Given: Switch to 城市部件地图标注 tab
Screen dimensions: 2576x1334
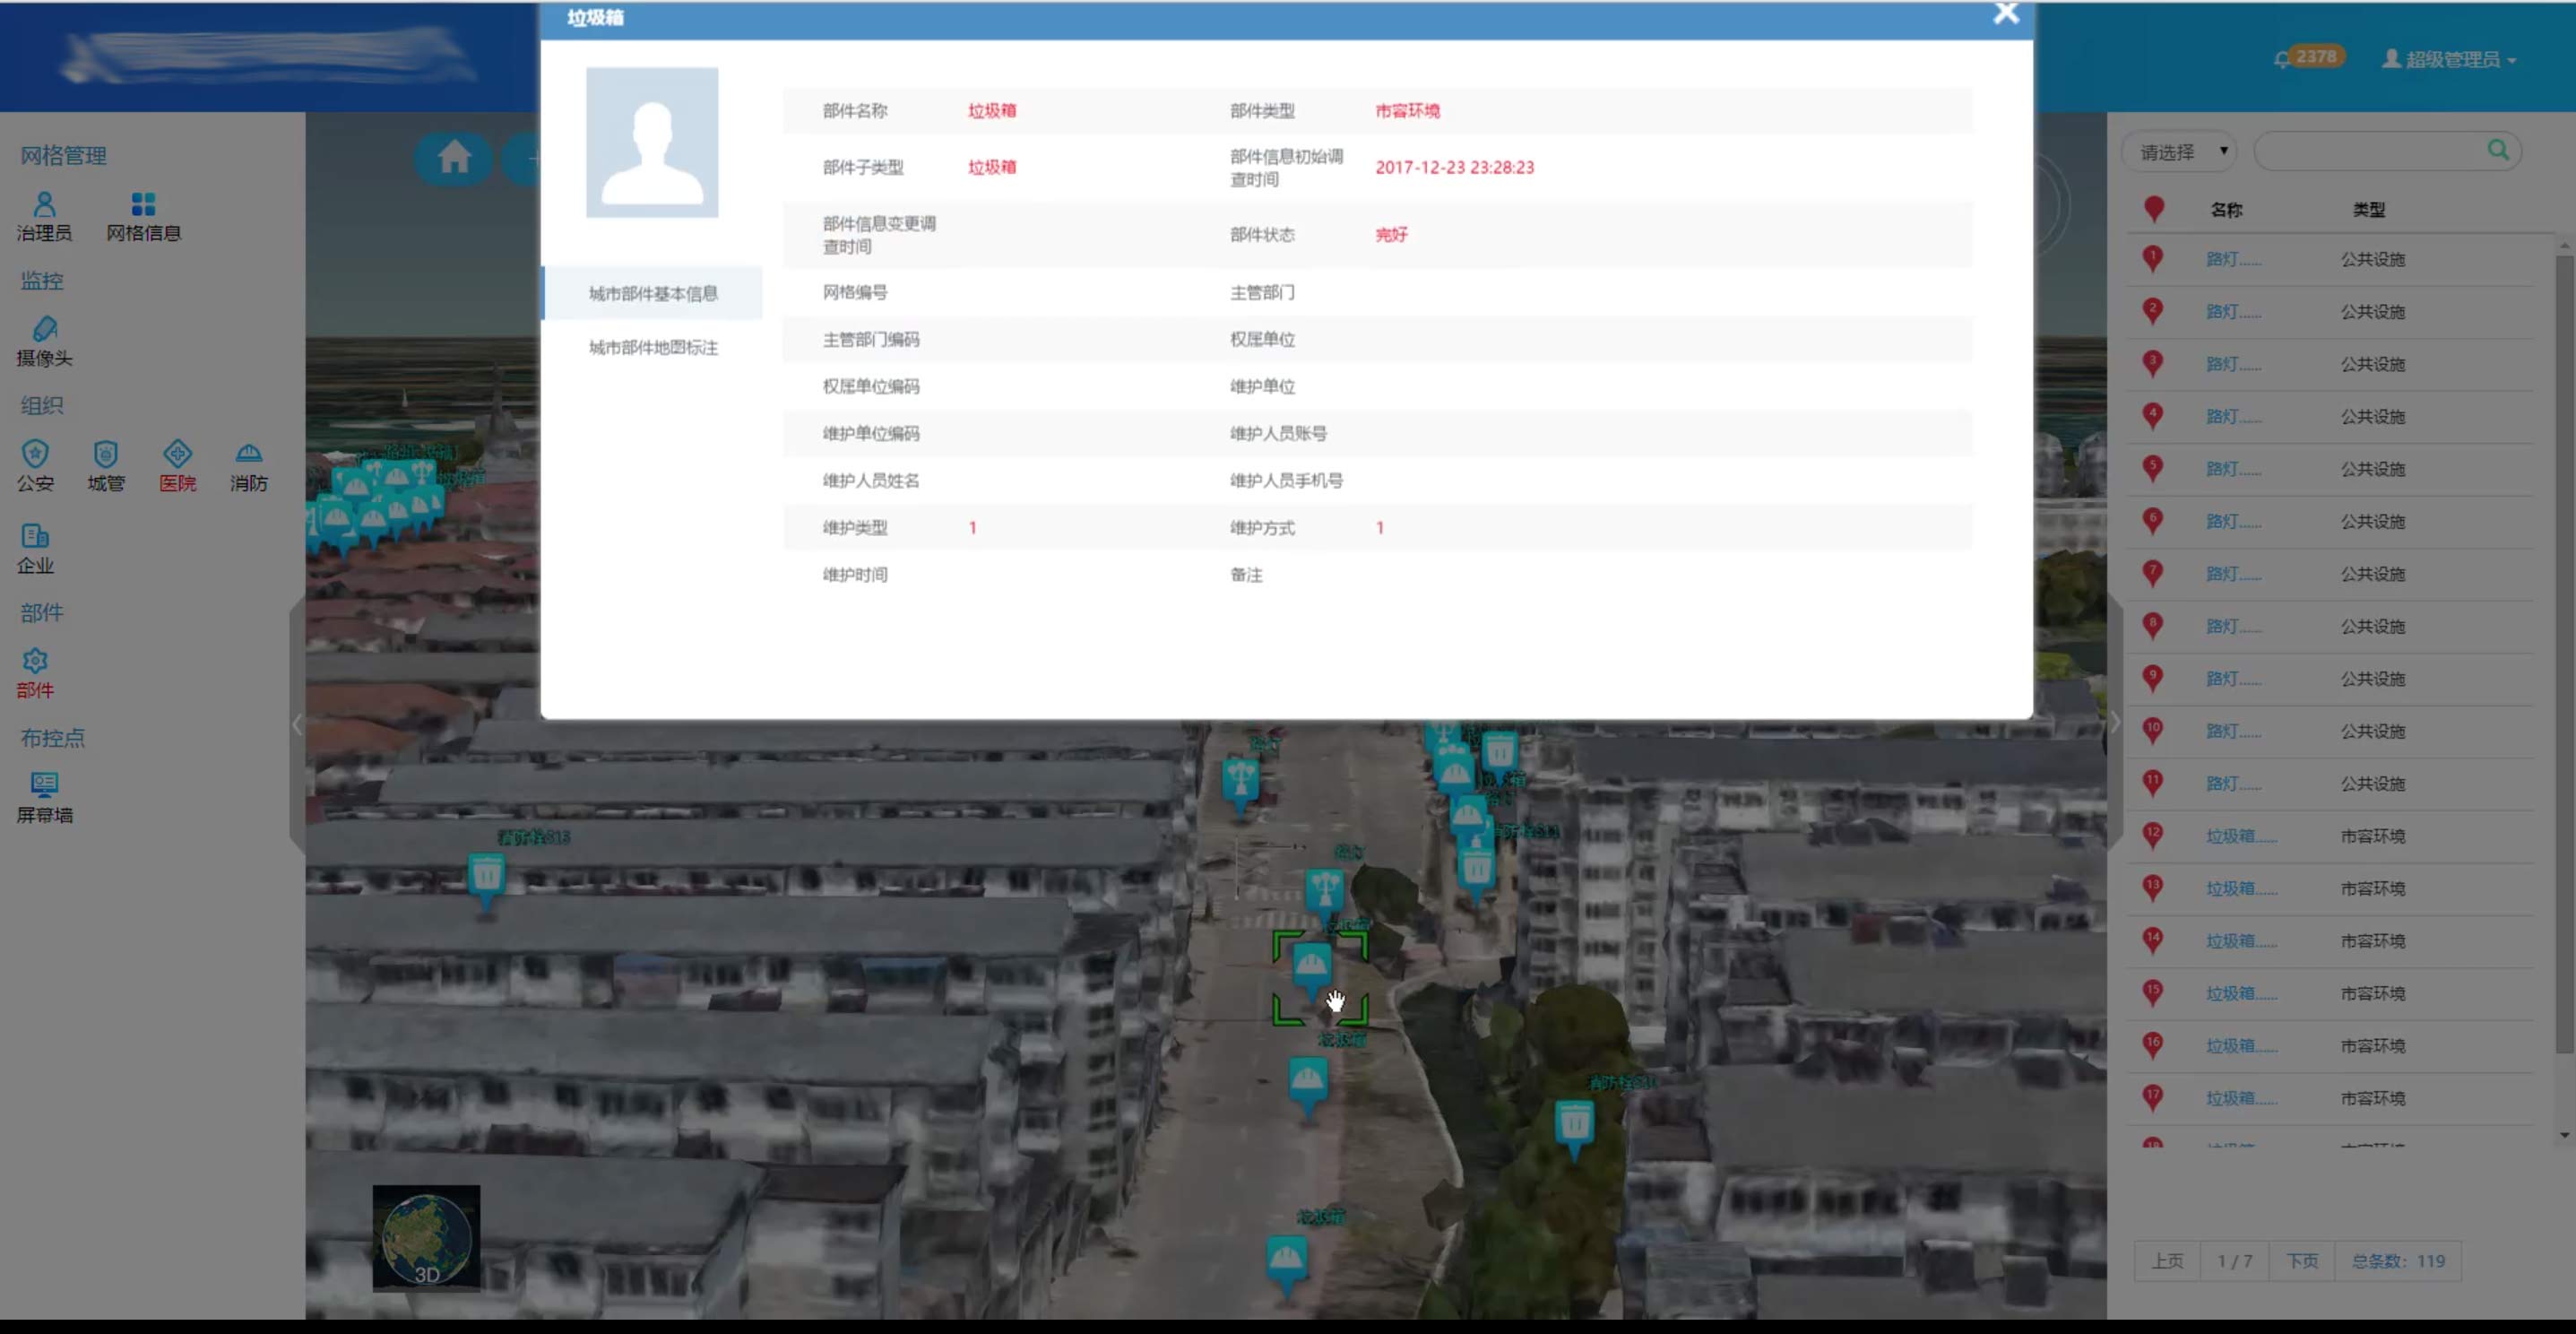Looking at the screenshot, I should (652, 347).
